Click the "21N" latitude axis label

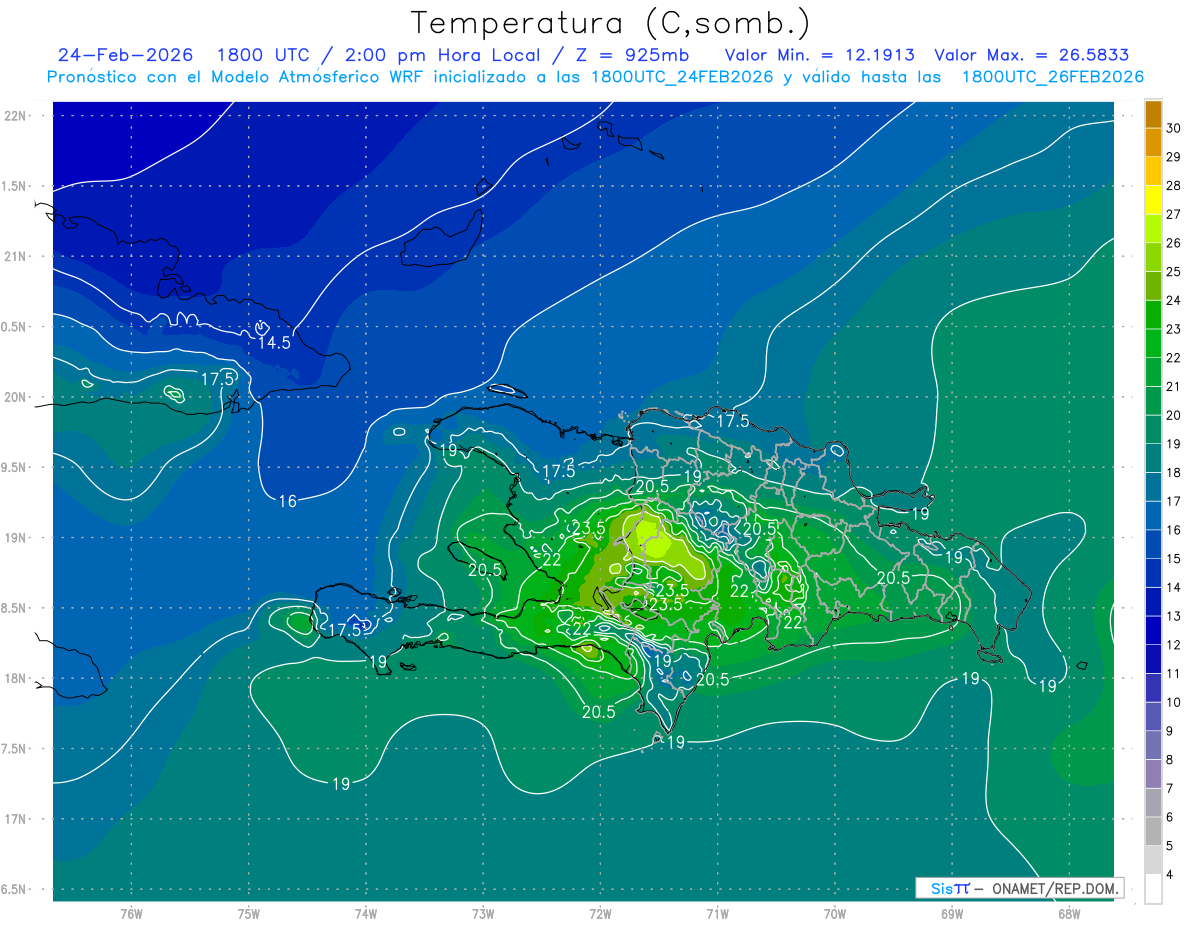[x=15, y=257]
